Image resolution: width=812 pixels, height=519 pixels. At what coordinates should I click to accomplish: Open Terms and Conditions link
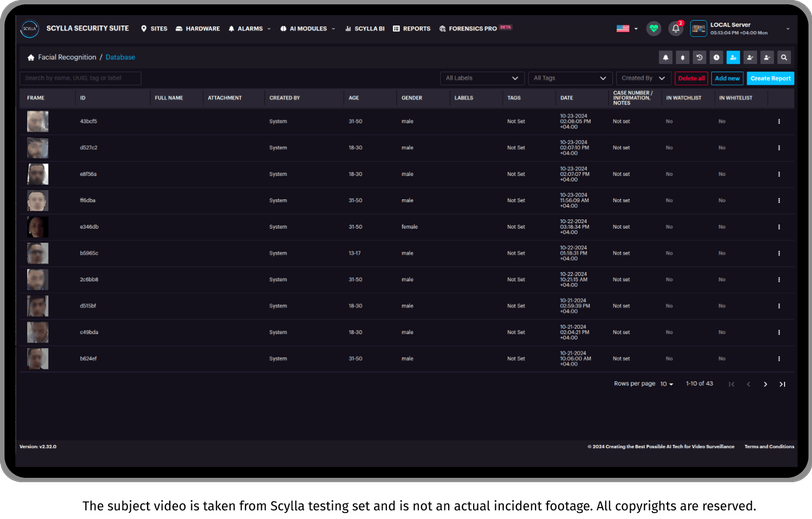[769, 446]
